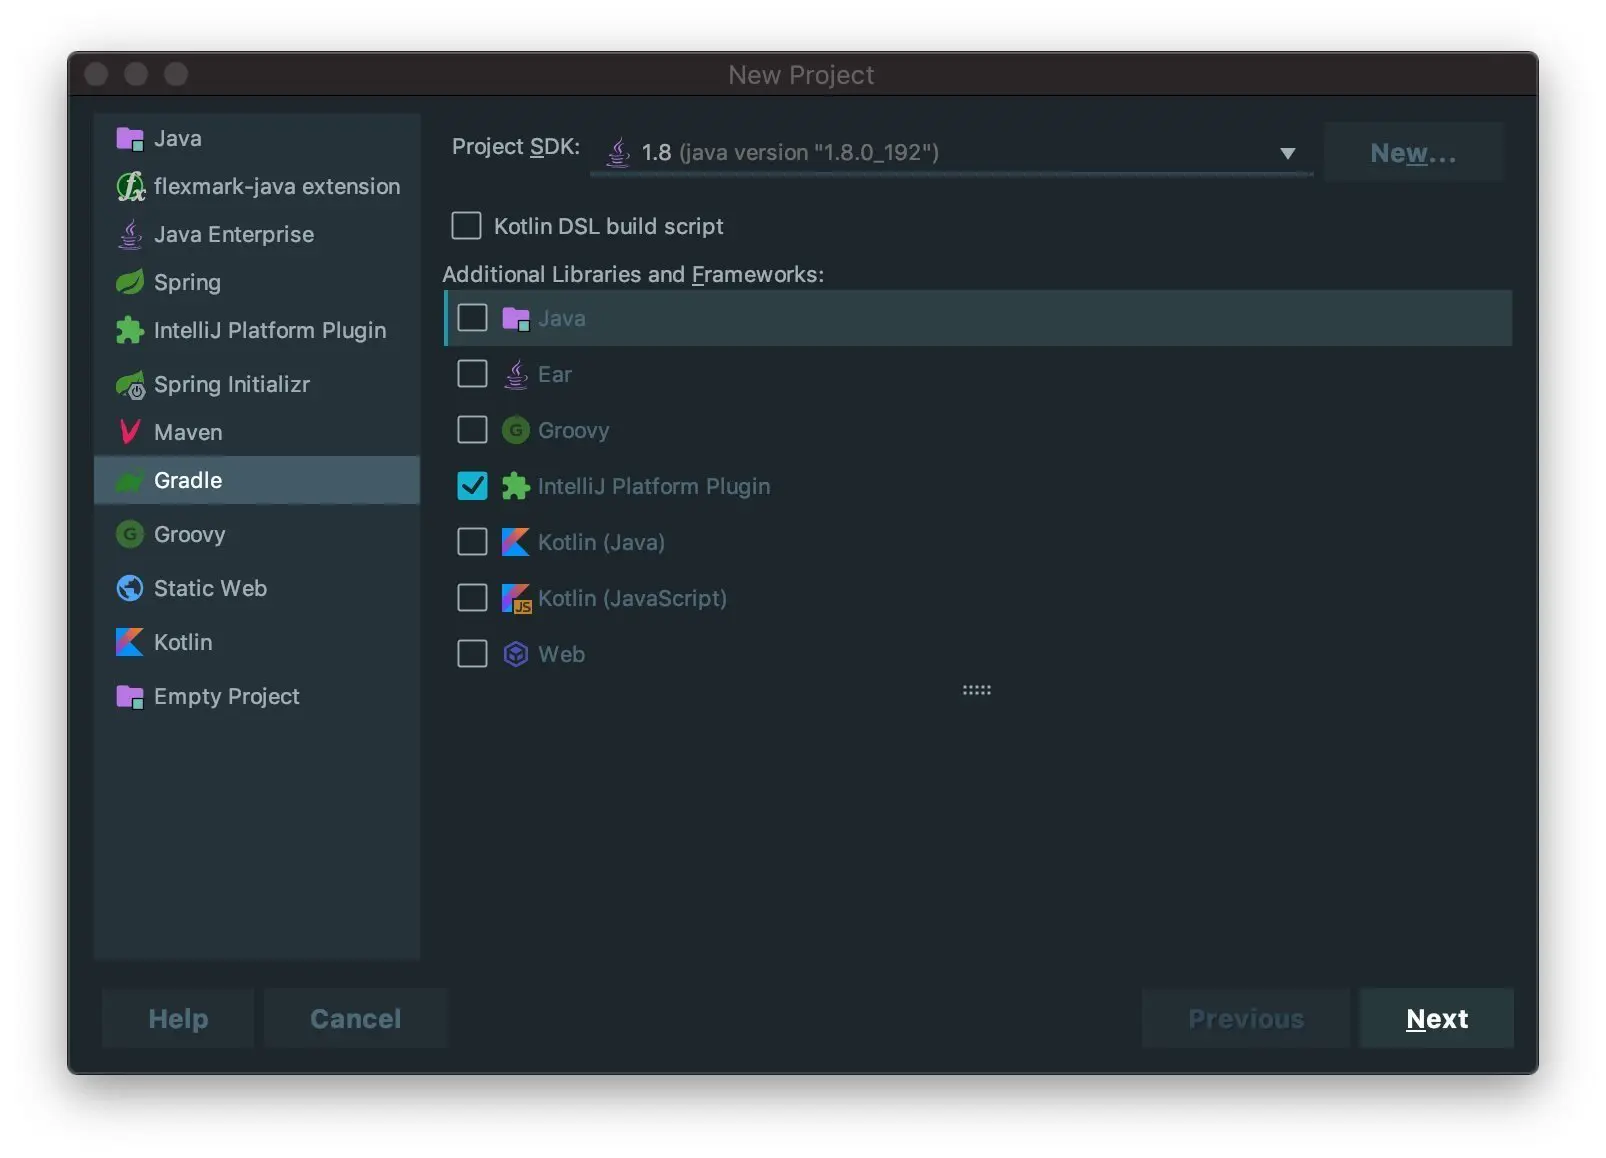Uncheck the IntelliJ Platform Plugin checkbox
The width and height of the screenshot is (1606, 1158).
tap(472, 486)
